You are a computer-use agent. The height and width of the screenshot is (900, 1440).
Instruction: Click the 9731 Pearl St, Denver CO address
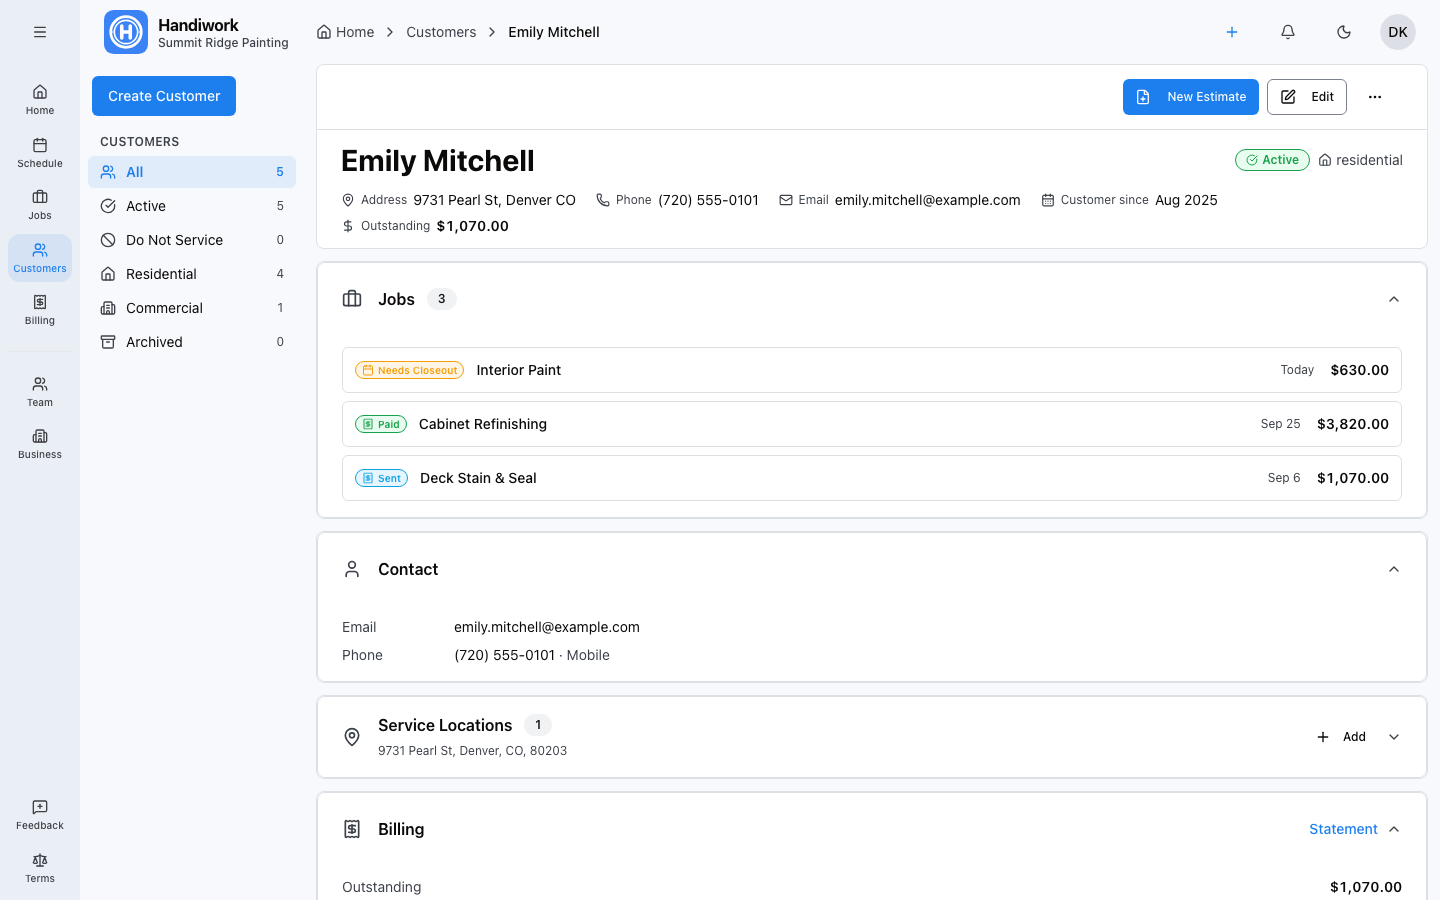[x=494, y=200]
